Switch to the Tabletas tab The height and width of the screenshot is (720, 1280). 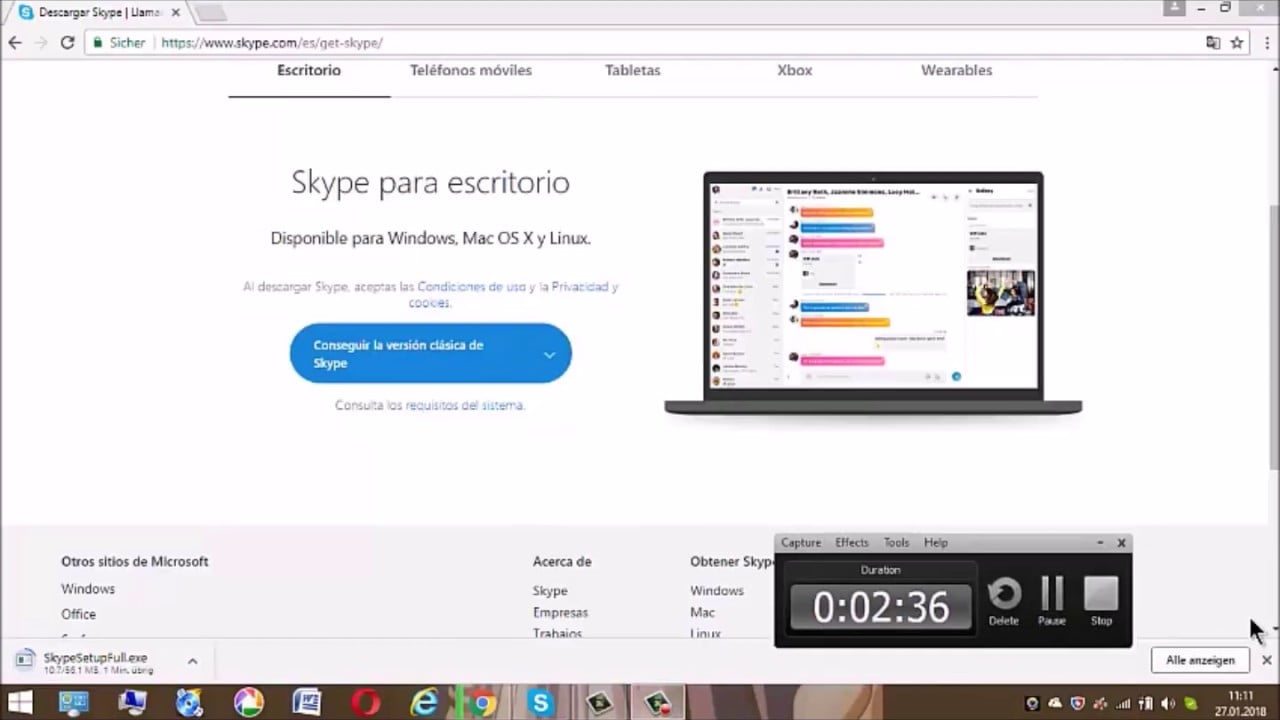[633, 70]
